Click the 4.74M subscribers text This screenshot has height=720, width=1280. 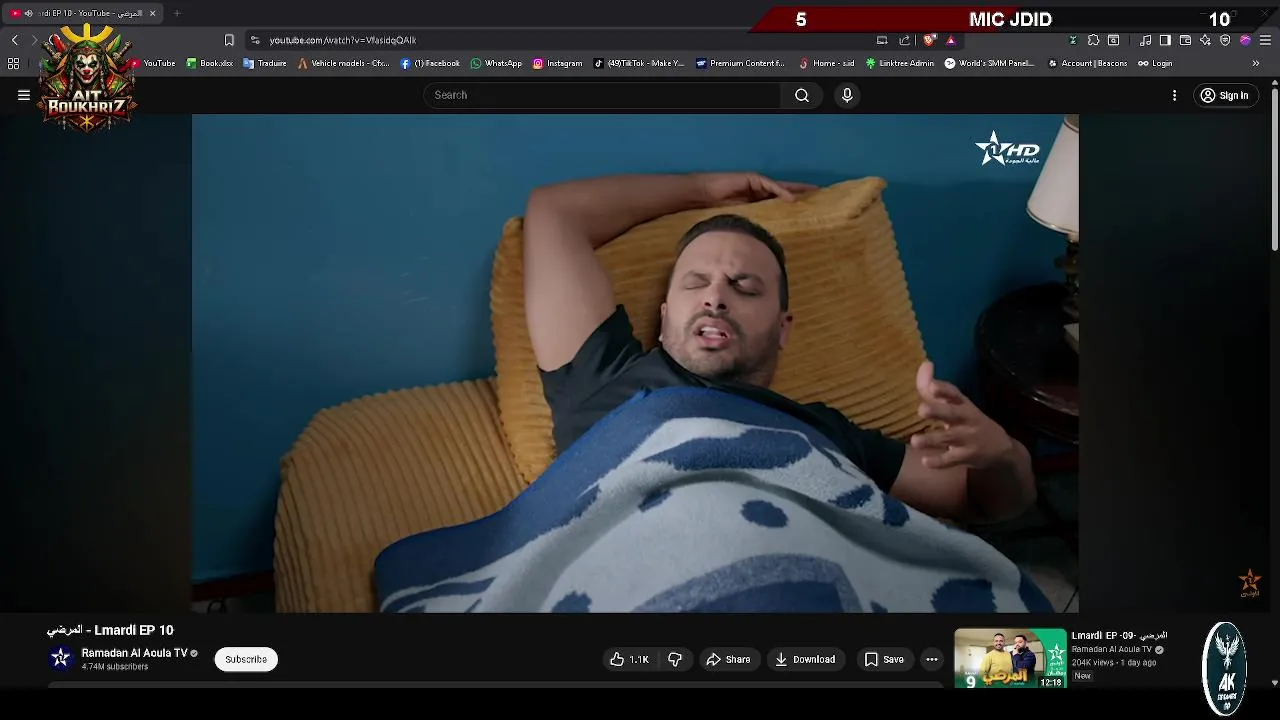(x=115, y=667)
